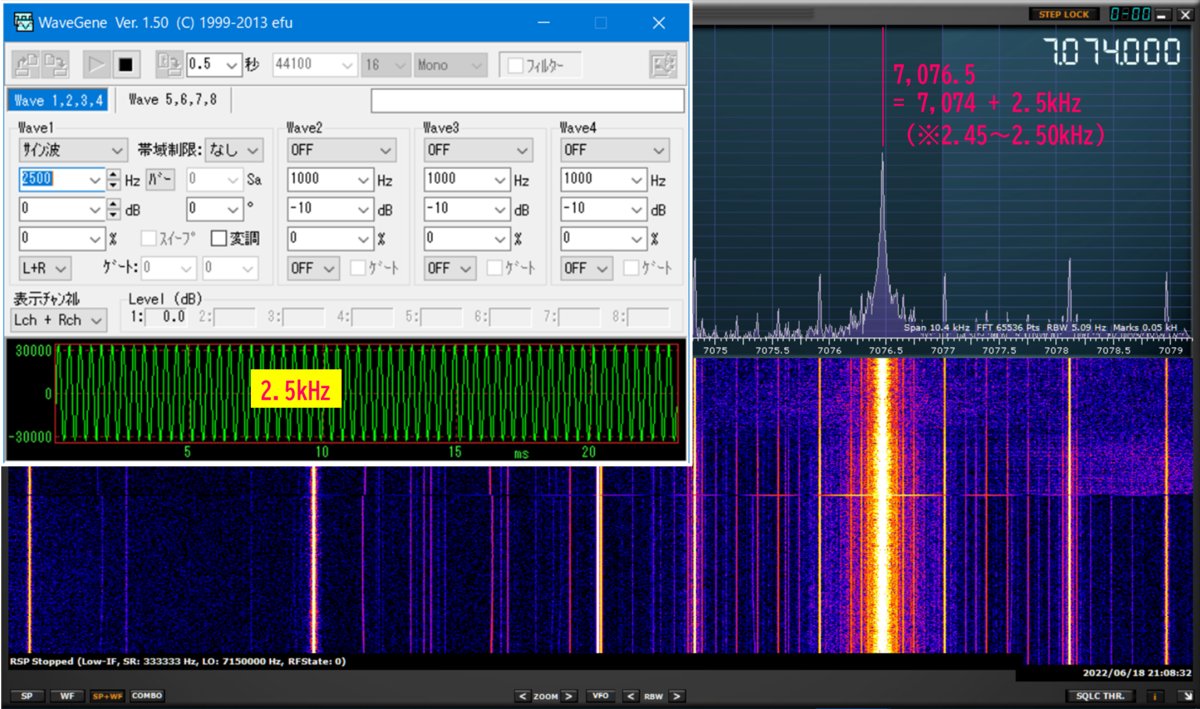The height and width of the screenshot is (709, 1200).
Task: Open the 帯域制限 なし dropdown
Action: point(234,150)
